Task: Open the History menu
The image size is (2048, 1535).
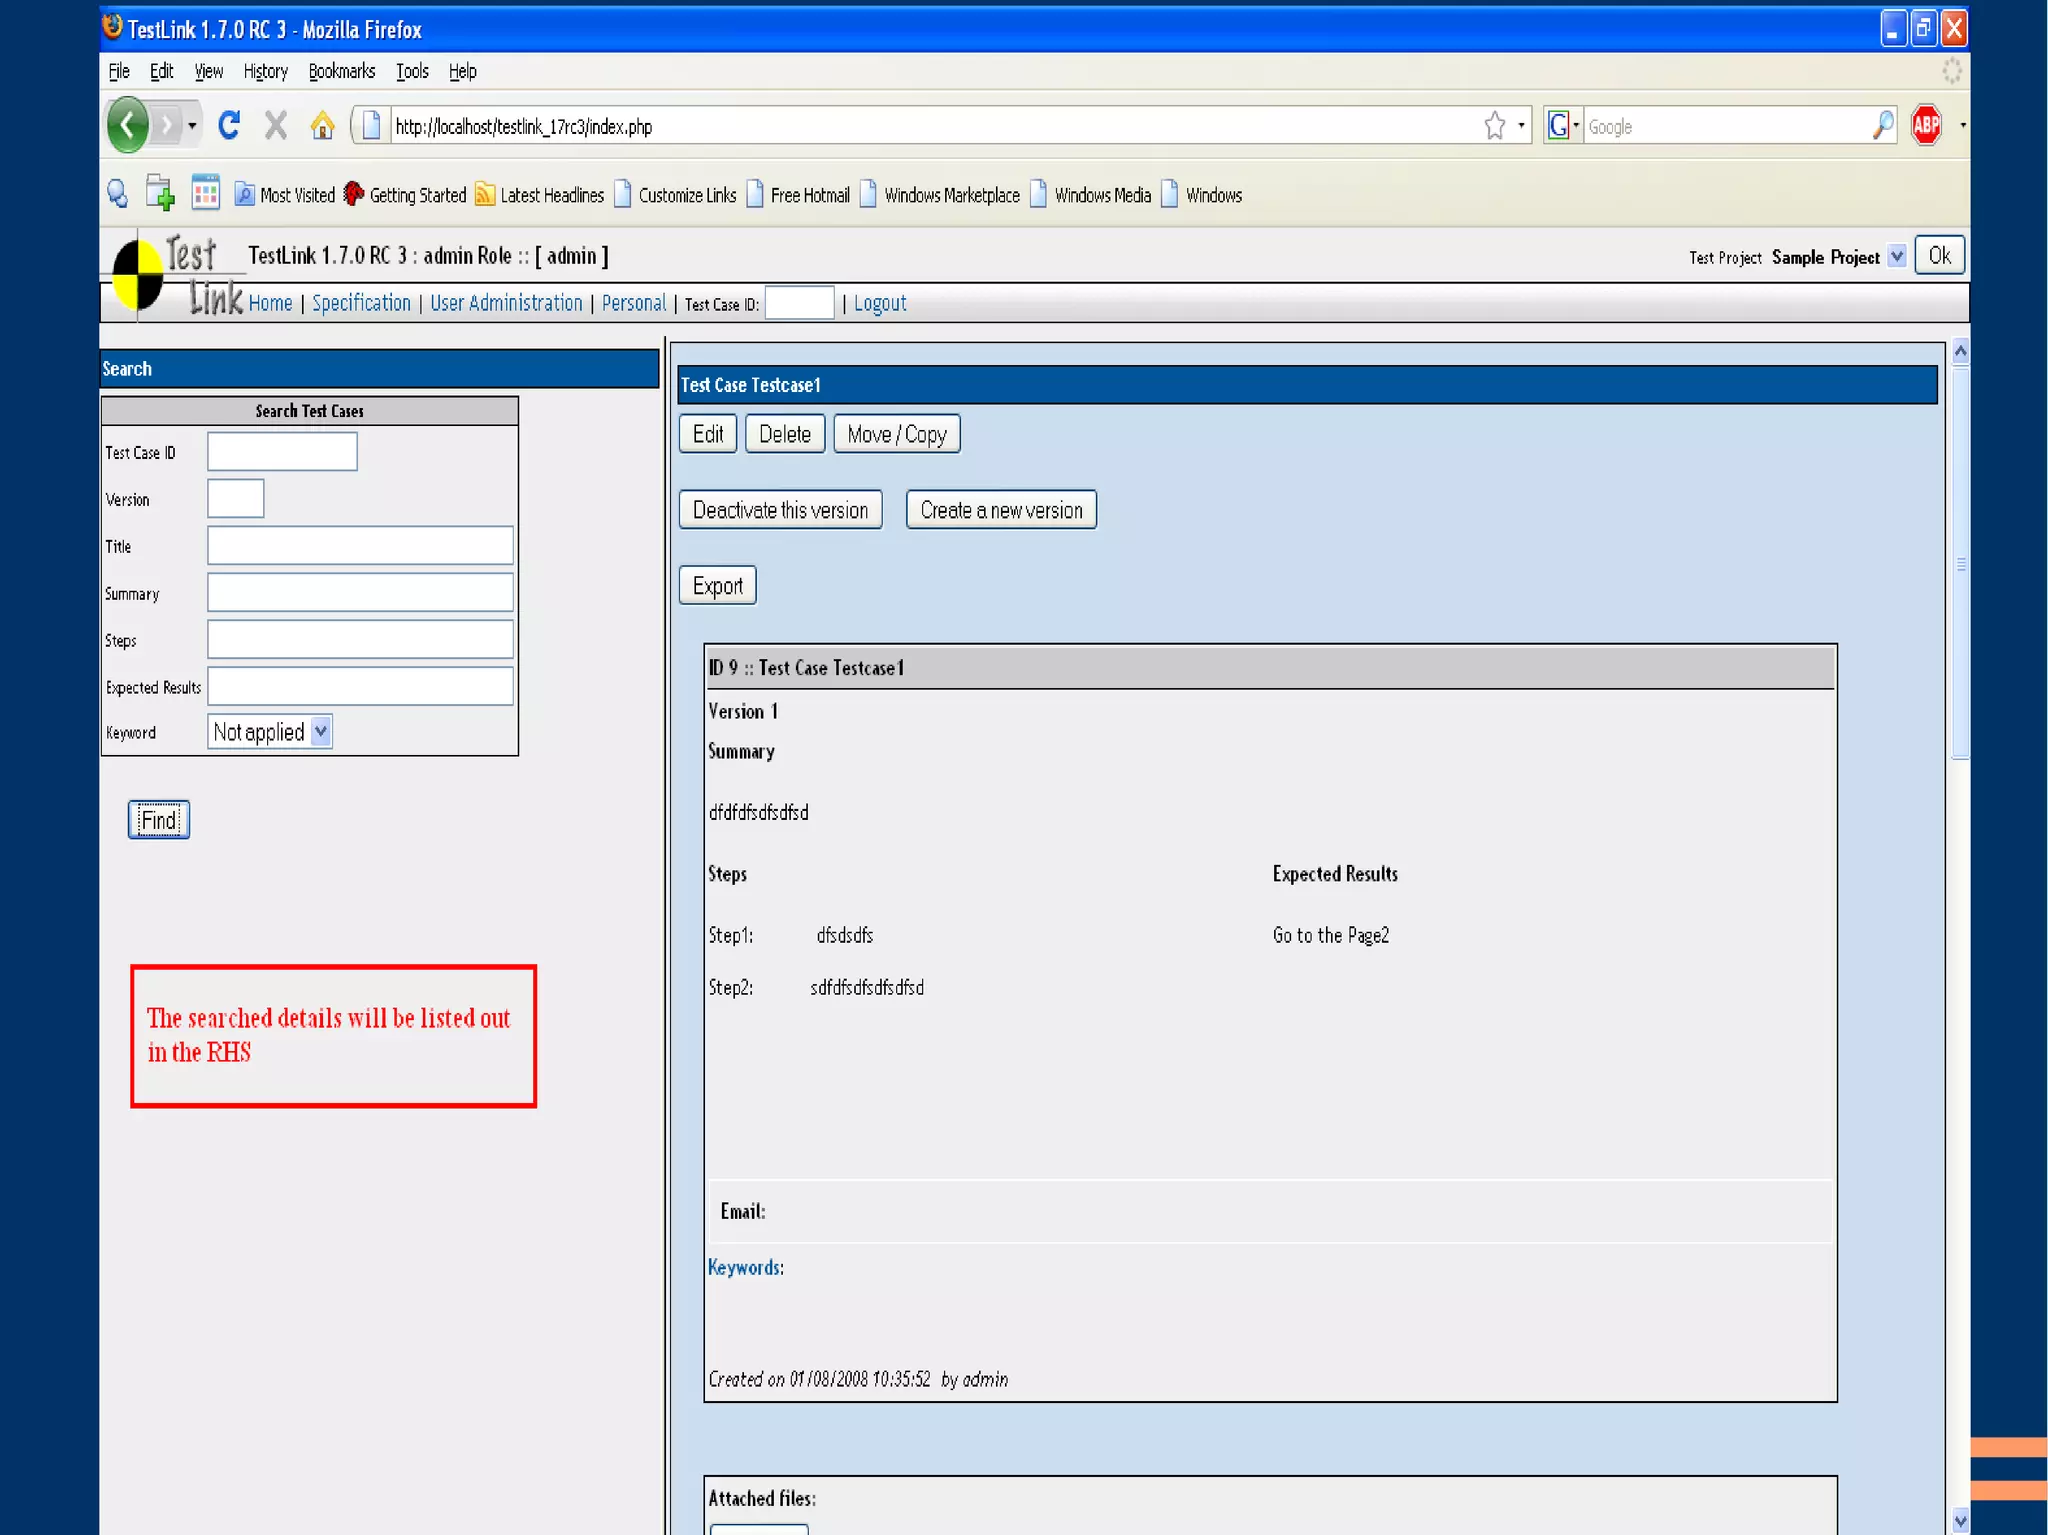Action: [265, 71]
